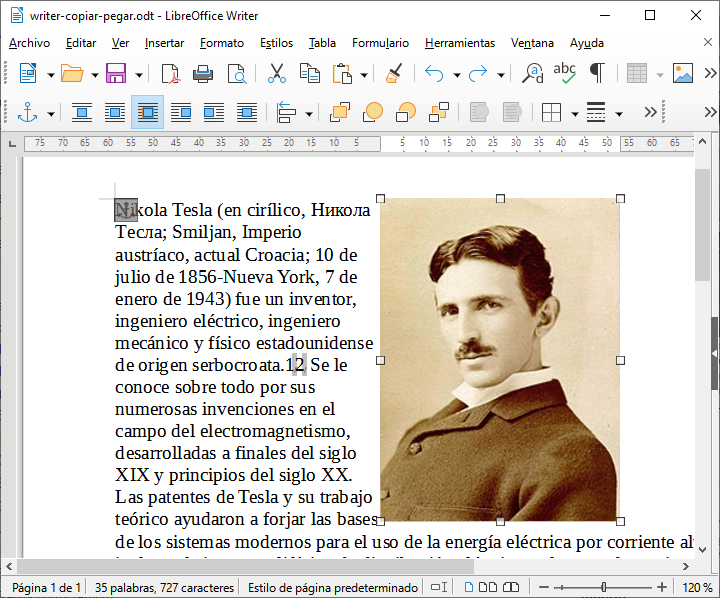Open the Estilos menu
720x598 pixels.
click(276, 43)
